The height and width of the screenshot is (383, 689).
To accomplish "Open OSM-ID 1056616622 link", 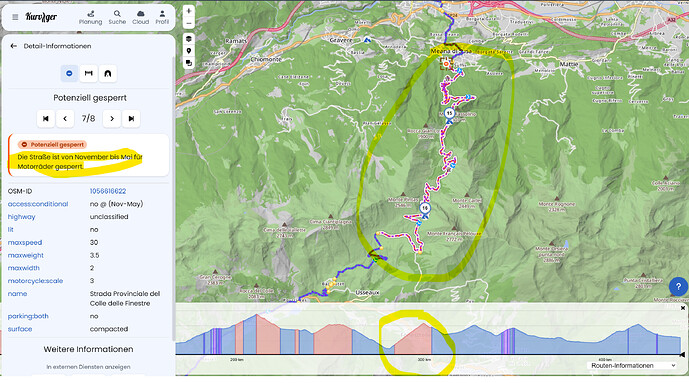I will click(x=108, y=191).
